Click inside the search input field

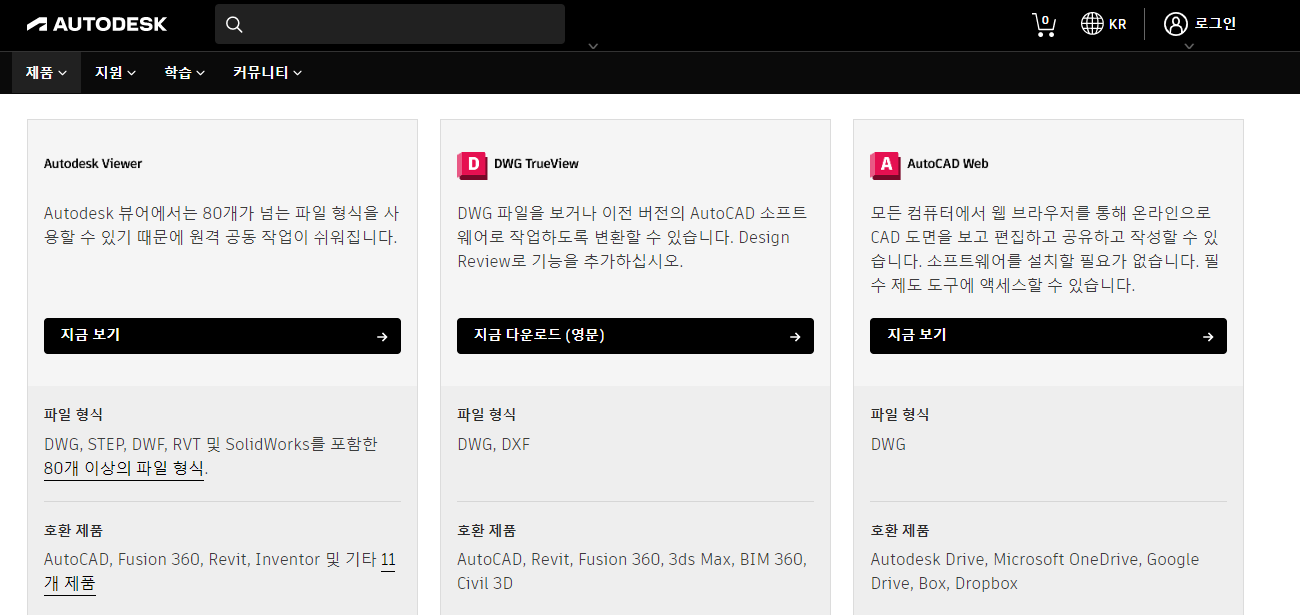[x=400, y=23]
